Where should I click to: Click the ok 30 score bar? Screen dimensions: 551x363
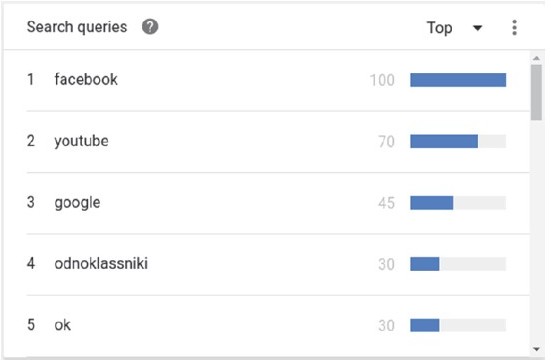pos(458,325)
